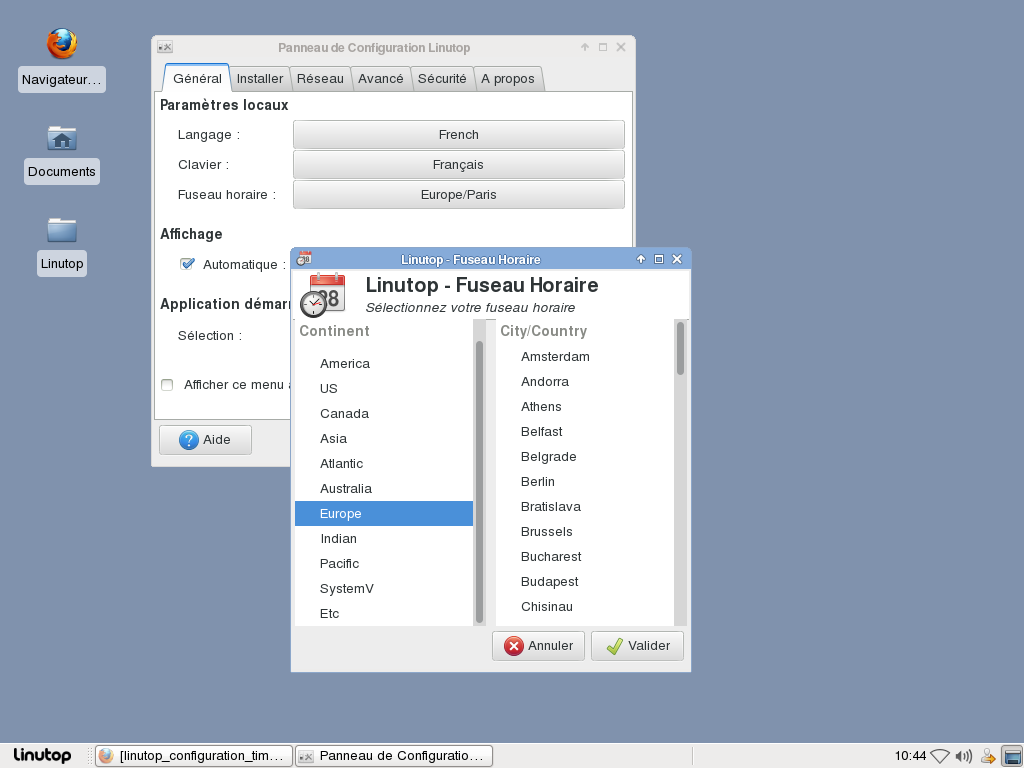Image resolution: width=1024 pixels, height=768 pixels.
Task: Switch to the Général tab
Action: point(197,78)
